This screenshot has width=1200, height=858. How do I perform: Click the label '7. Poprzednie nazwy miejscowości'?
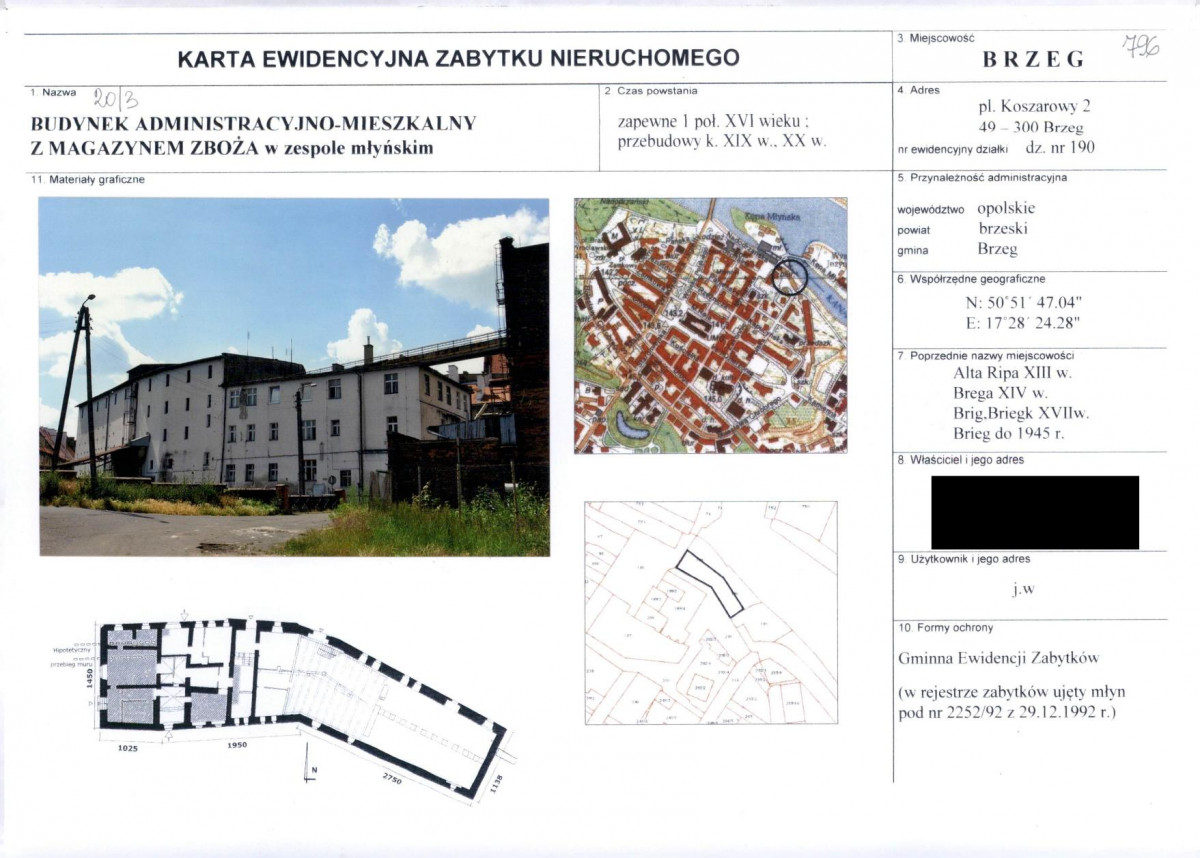[984, 355]
